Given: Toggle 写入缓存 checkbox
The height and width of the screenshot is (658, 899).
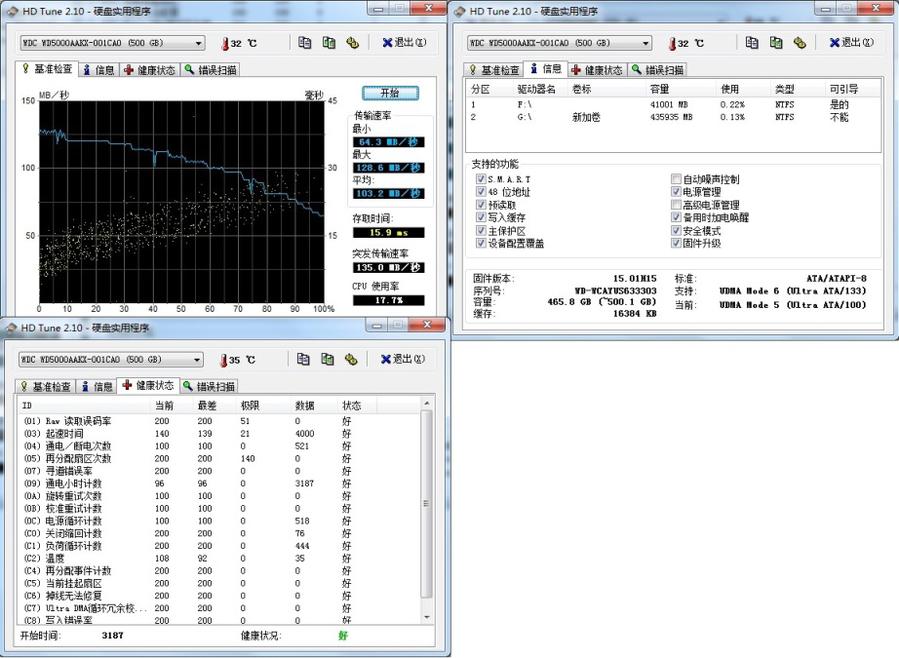Looking at the screenshot, I should (x=481, y=217).
